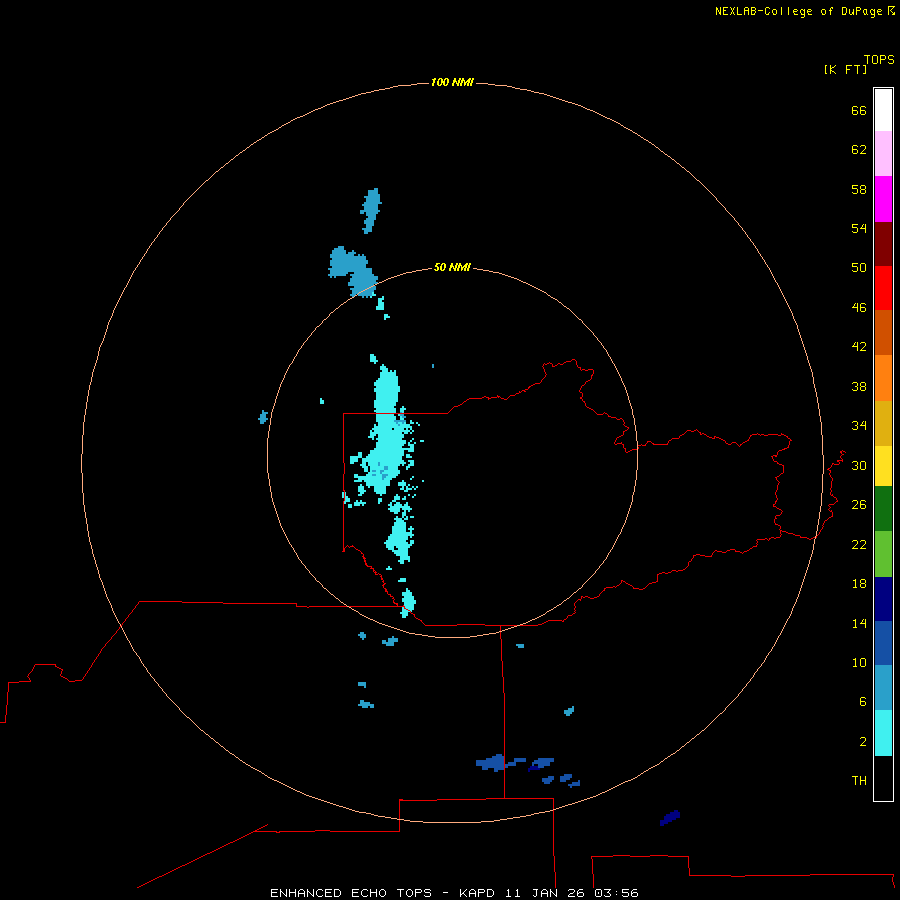Select the dark orange legend swatch
The image size is (900, 900).
883,332
